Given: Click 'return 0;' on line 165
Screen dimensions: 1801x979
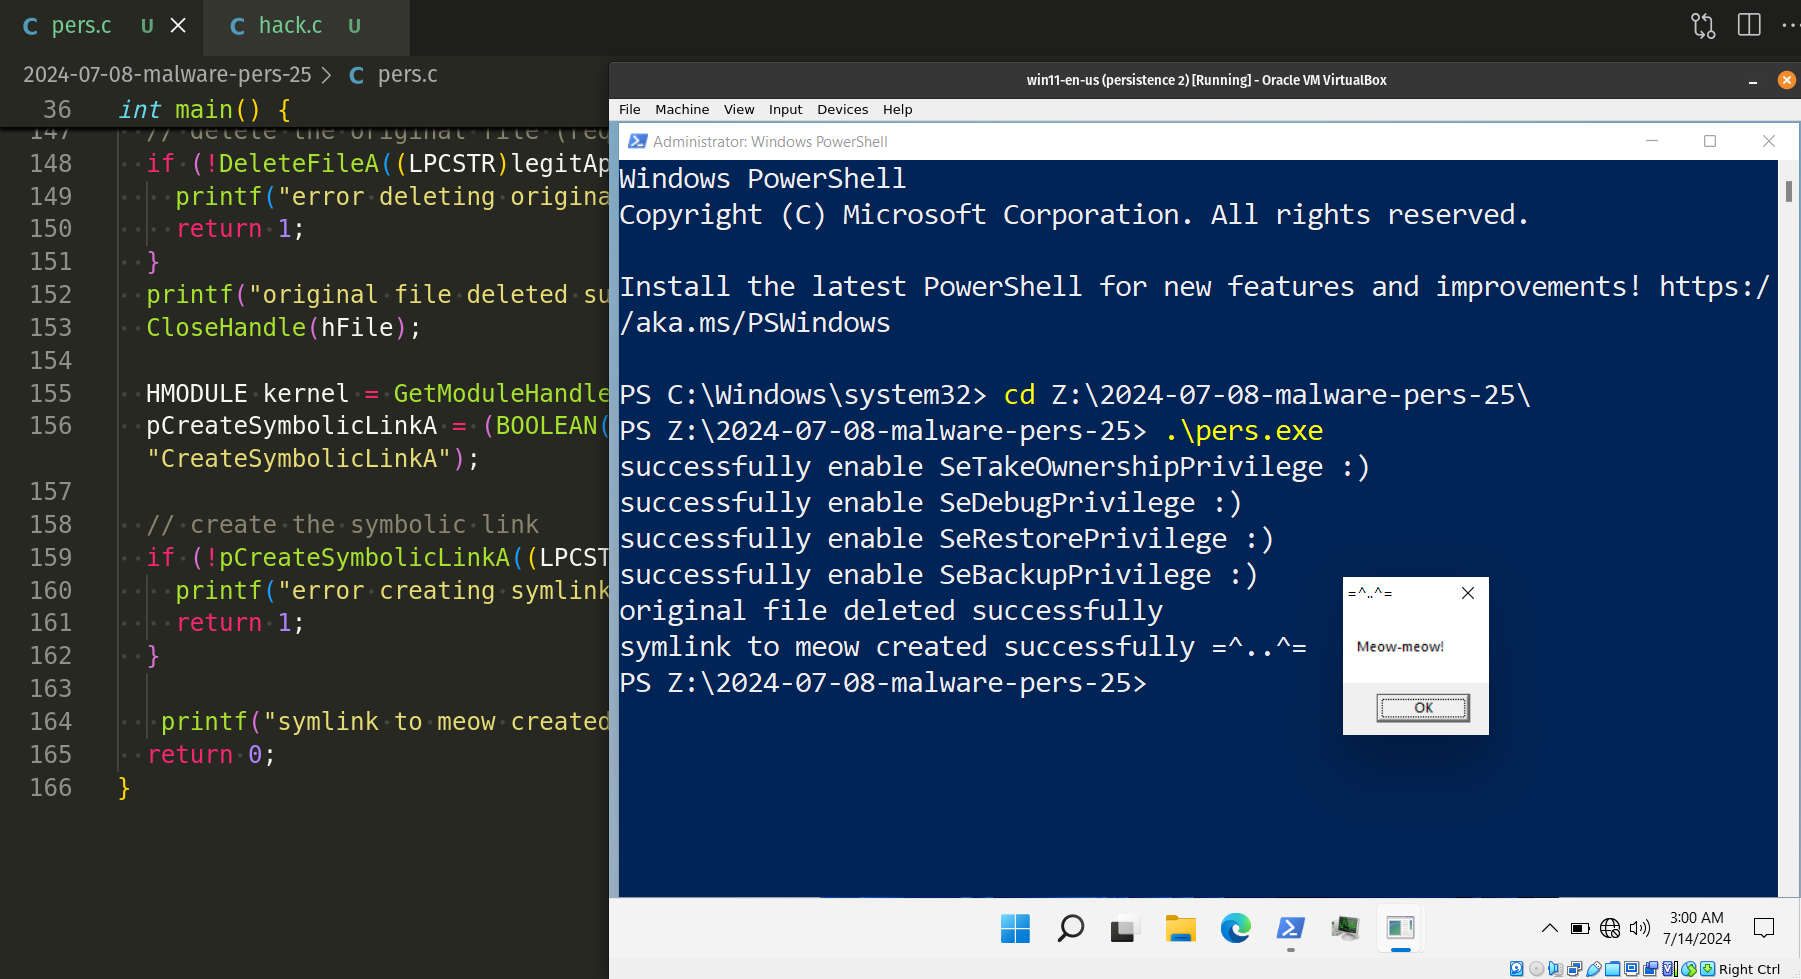Looking at the screenshot, I should (x=211, y=754).
